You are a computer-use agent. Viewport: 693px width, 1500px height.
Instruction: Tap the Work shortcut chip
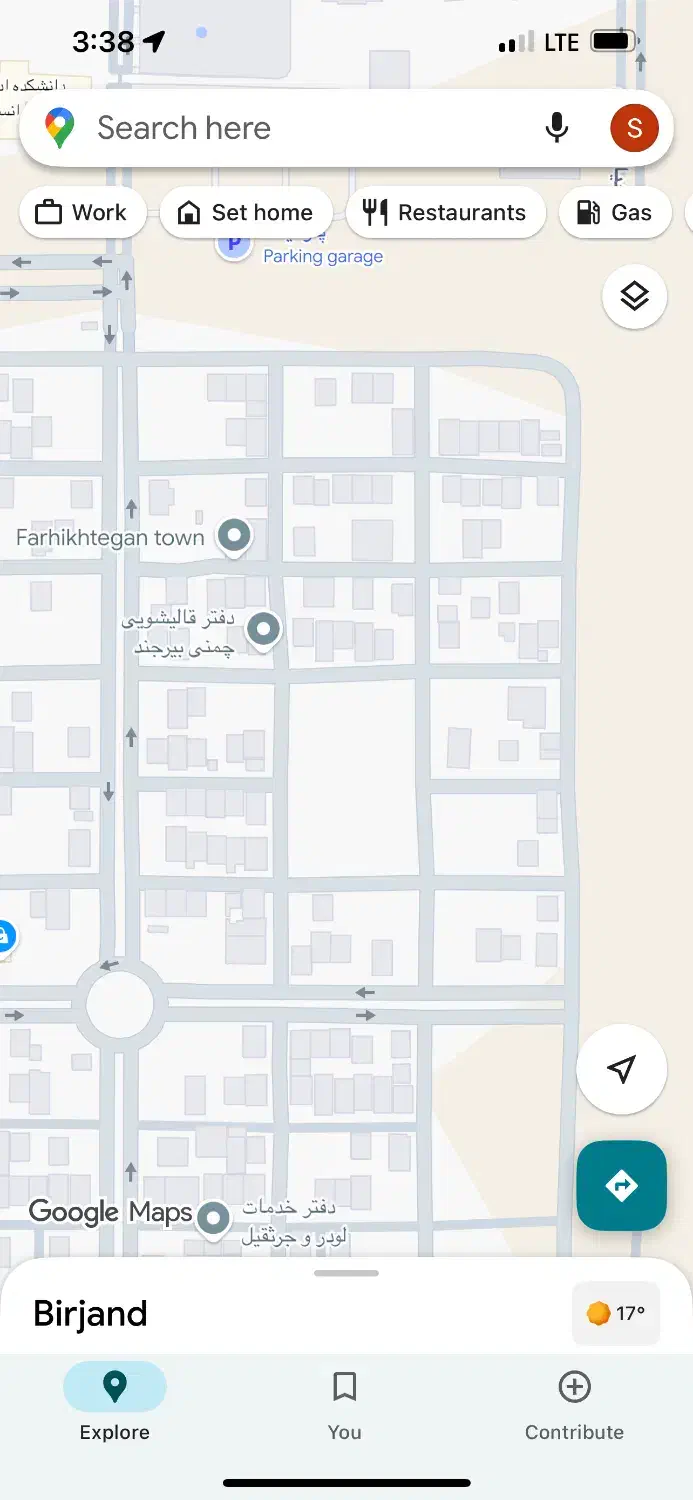click(x=83, y=213)
